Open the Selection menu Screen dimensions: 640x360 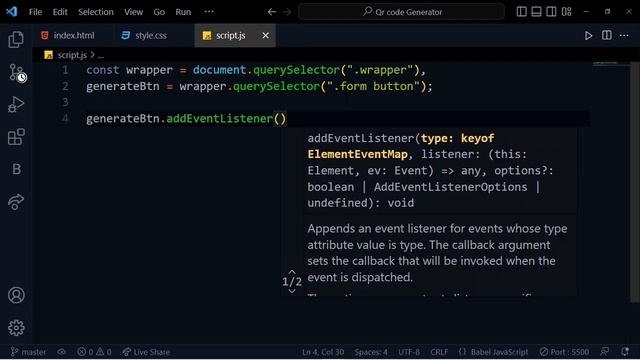coord(96,12)
